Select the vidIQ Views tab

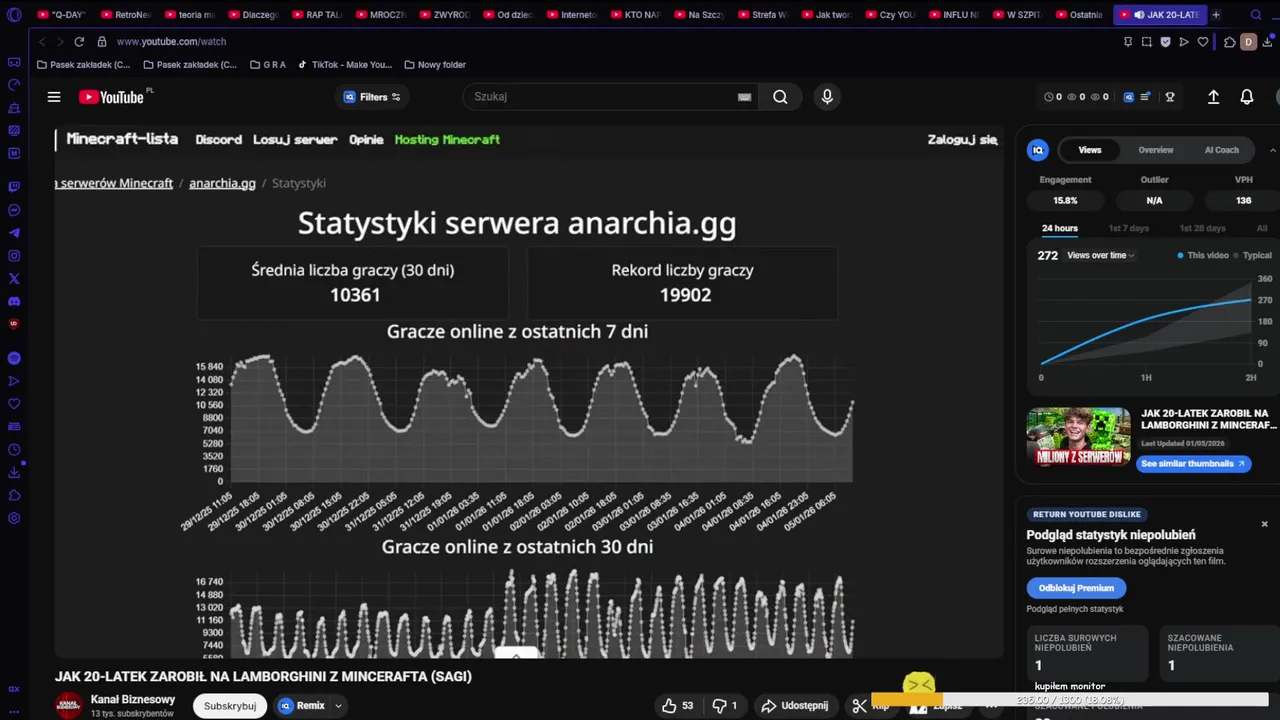[x=1090, y=150]
